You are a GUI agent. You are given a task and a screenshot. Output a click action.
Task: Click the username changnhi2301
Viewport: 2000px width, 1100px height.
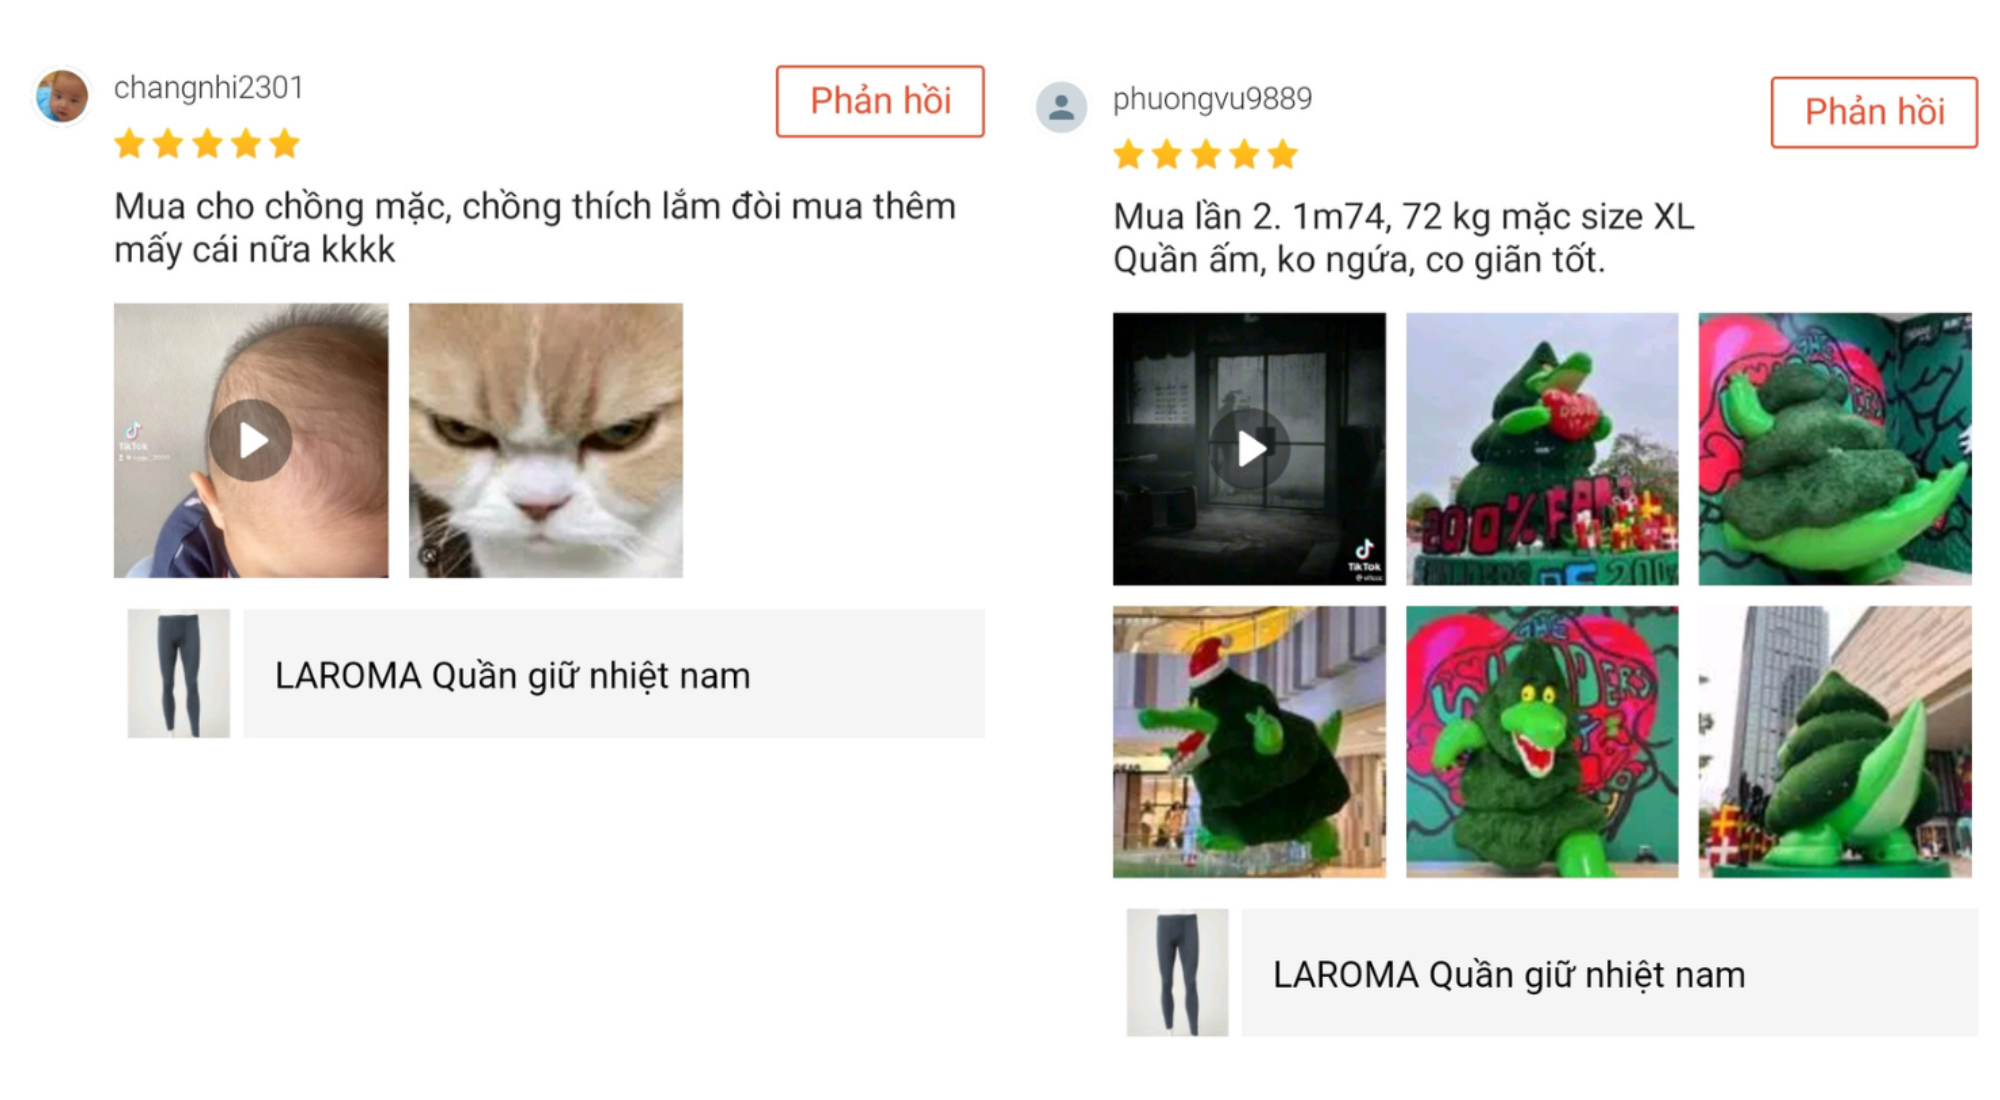pyautogui.click(x=208, y=88)
